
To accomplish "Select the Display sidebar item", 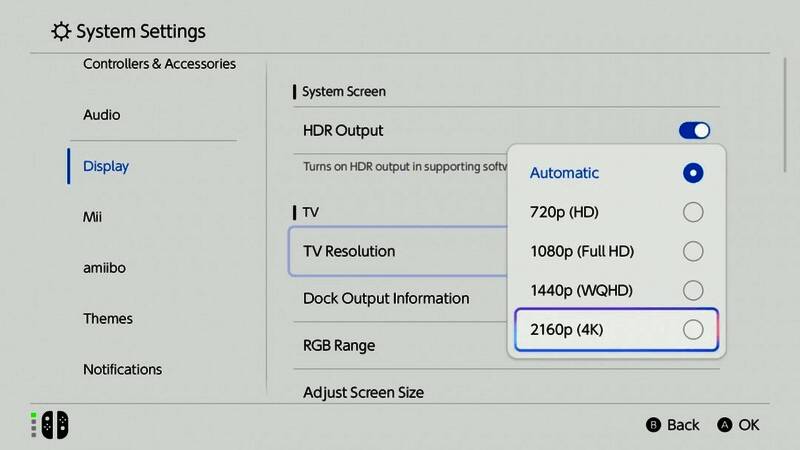I will [x=106, y=166].
